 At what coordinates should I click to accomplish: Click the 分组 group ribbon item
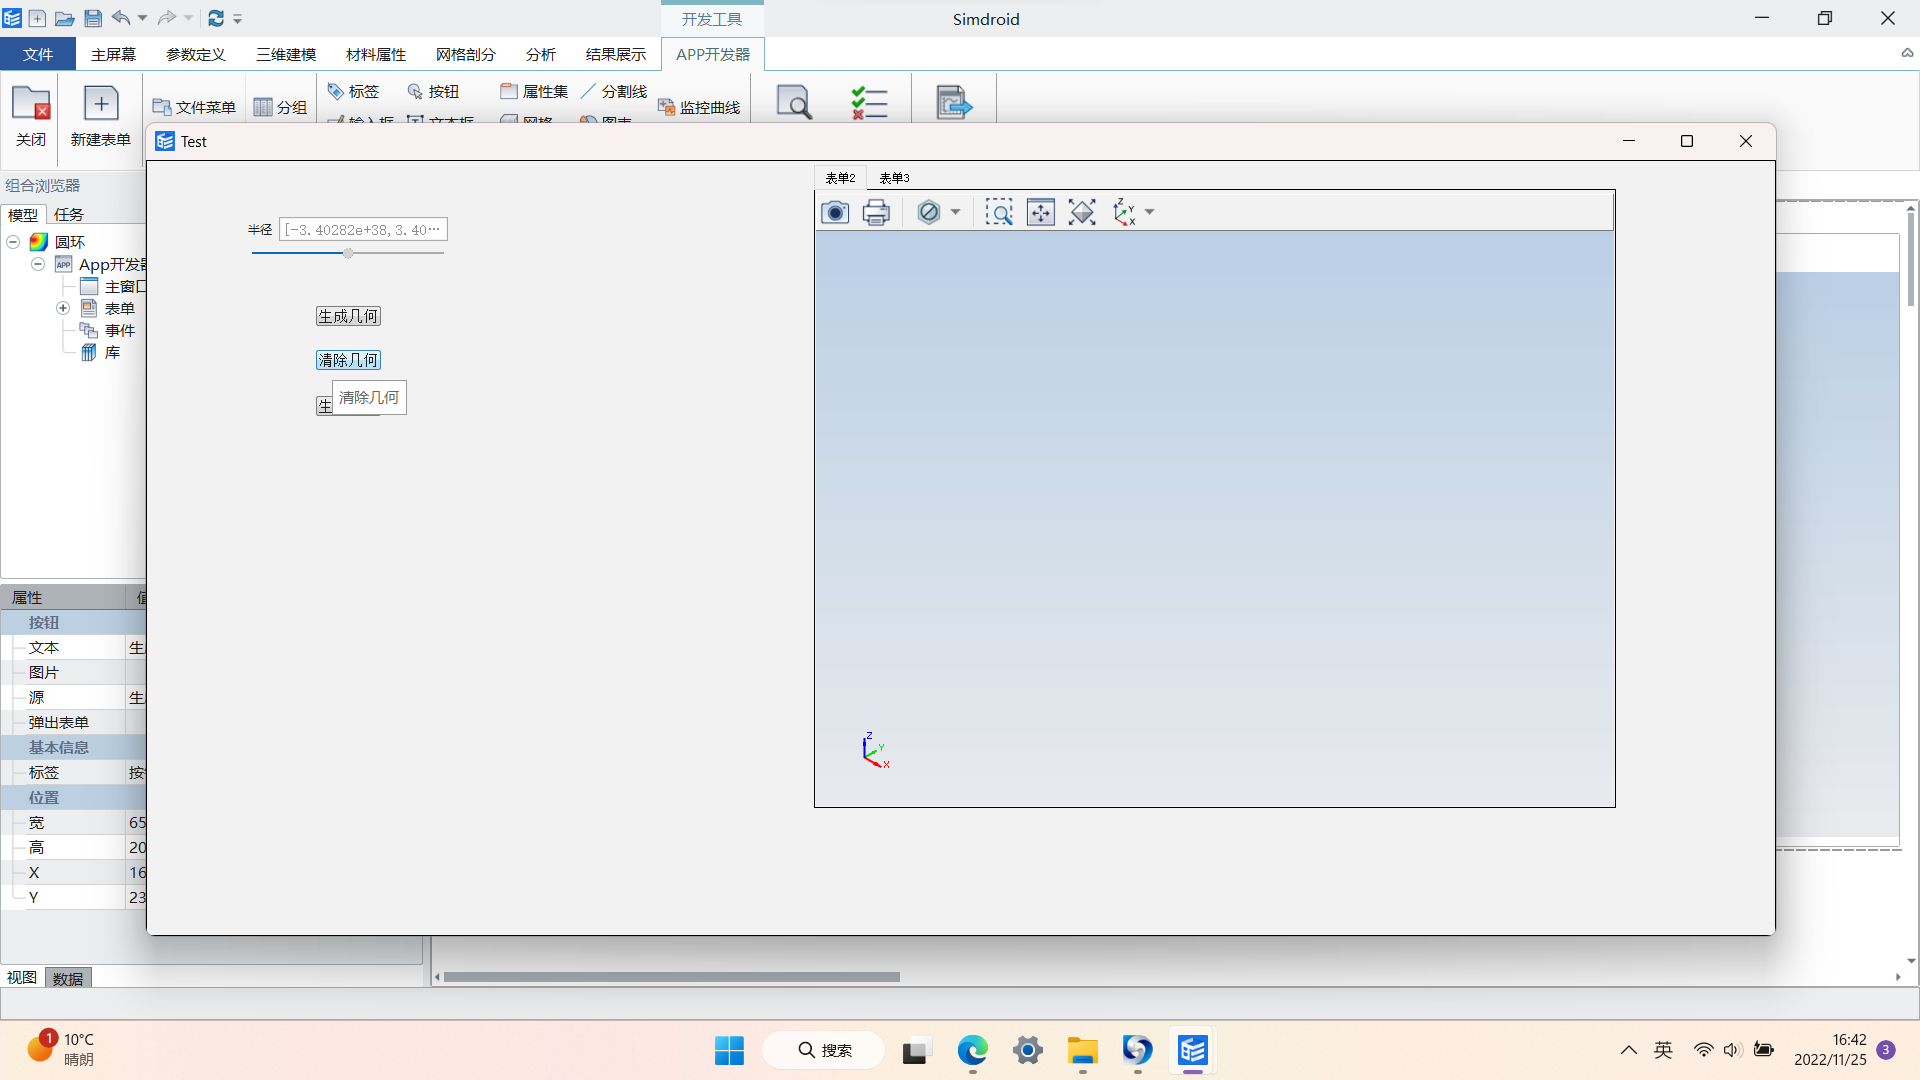280,107
